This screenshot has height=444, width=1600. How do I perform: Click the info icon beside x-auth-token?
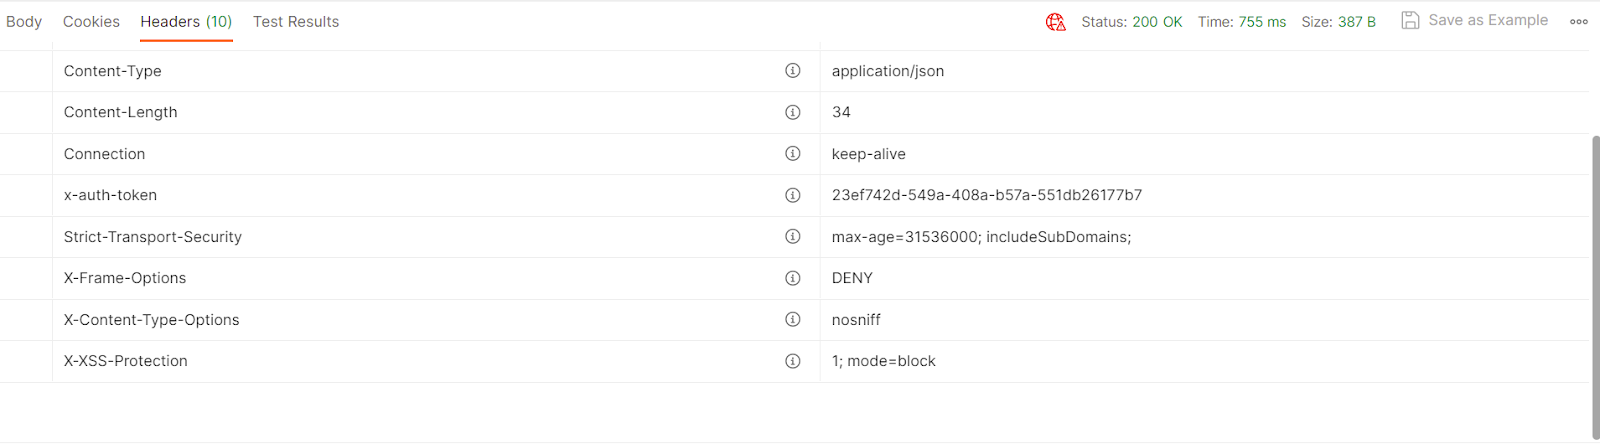click(x=792, y=195)
